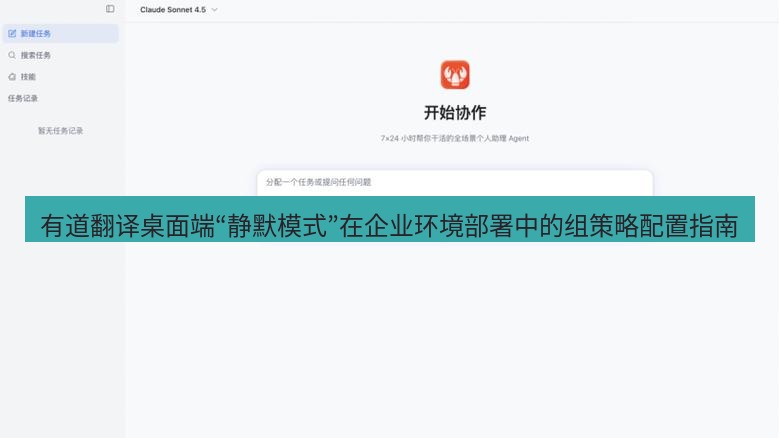Click the 技能 sidebar icon
The width and height of the screenshot is (780, 438).
12,77
